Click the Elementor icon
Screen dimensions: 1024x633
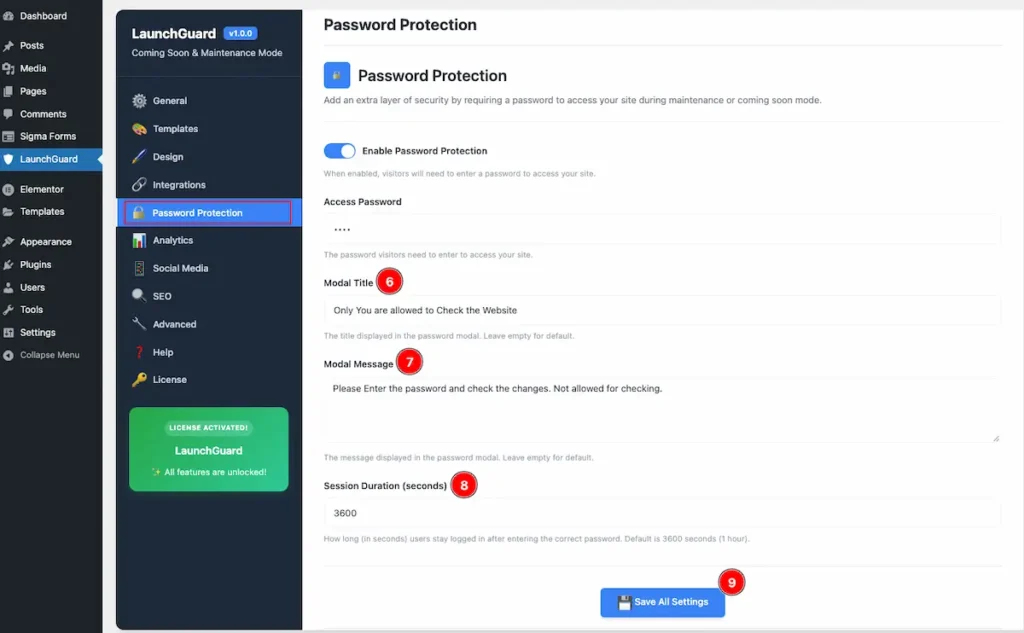point(8,189)
